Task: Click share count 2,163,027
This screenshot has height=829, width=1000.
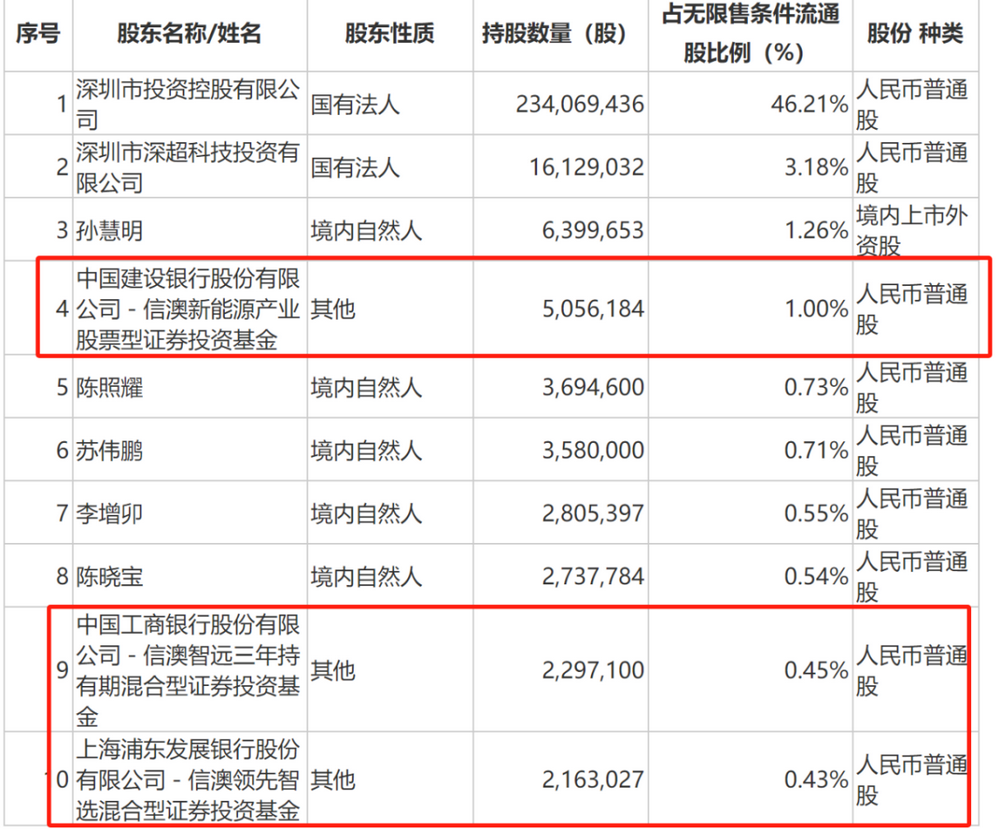Action: coord(593,780)
